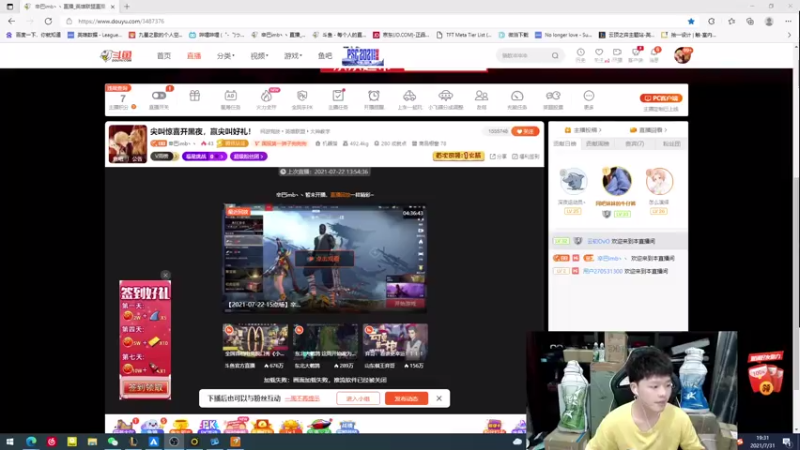This screenshot has height=450, width=800.
Task: Open the 更多 ellipsis icon in streamer toolbar
Action: pyautogui.click(x=589, y=95)
